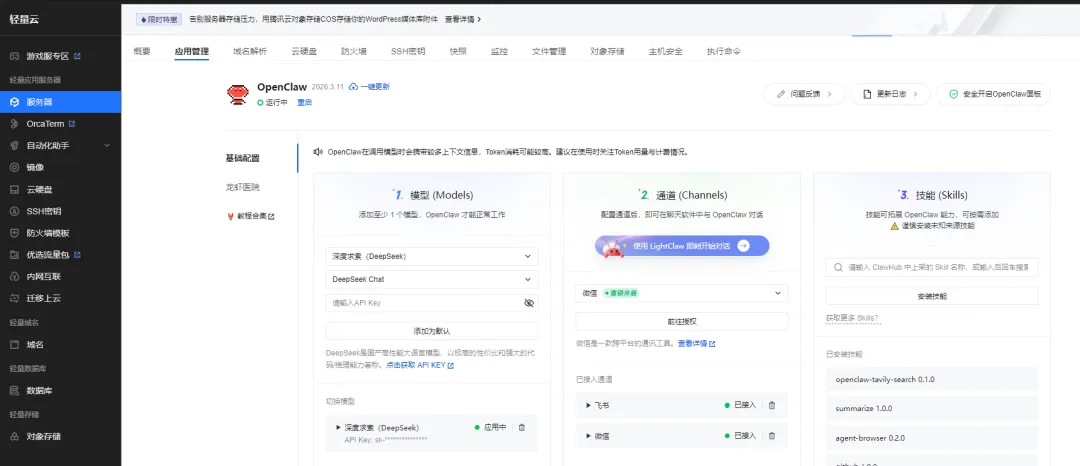Open 镜像 in the sidebar
This screenshot has width=1080, height=466.
(35, 167)
